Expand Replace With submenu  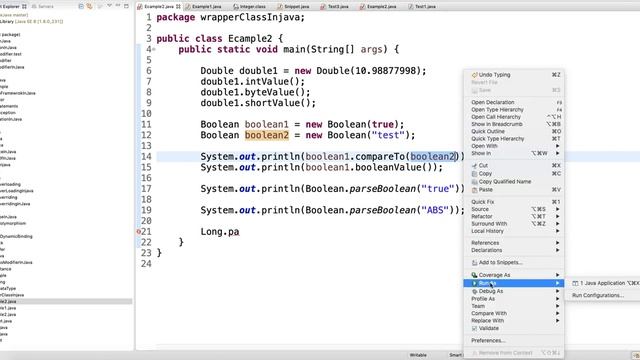point(514,321)
